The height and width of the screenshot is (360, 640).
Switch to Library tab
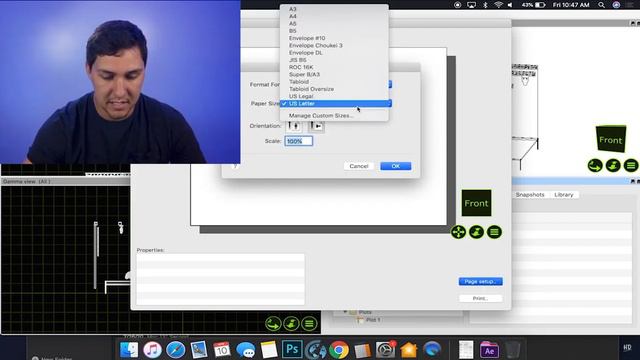coord(564,195)
